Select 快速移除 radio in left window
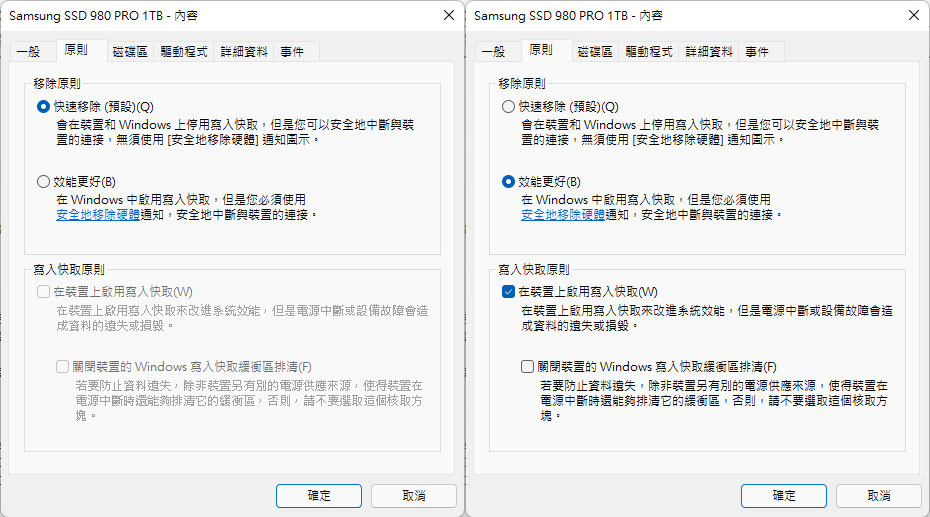The height and width of the screenshot is (517, 930). point(43,107)
